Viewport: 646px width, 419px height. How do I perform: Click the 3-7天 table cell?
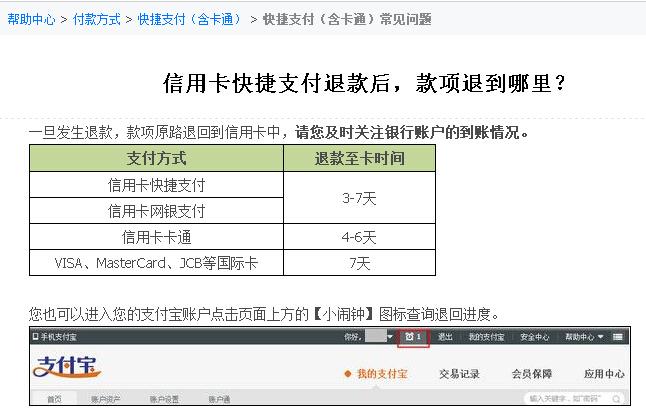[x=360, y=198]
